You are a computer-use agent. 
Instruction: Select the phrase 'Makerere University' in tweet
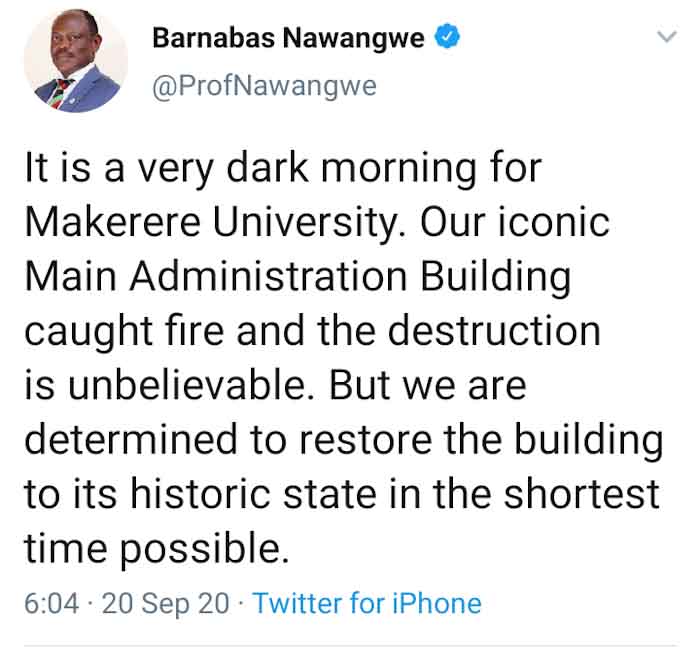click(x=211, y=222)
